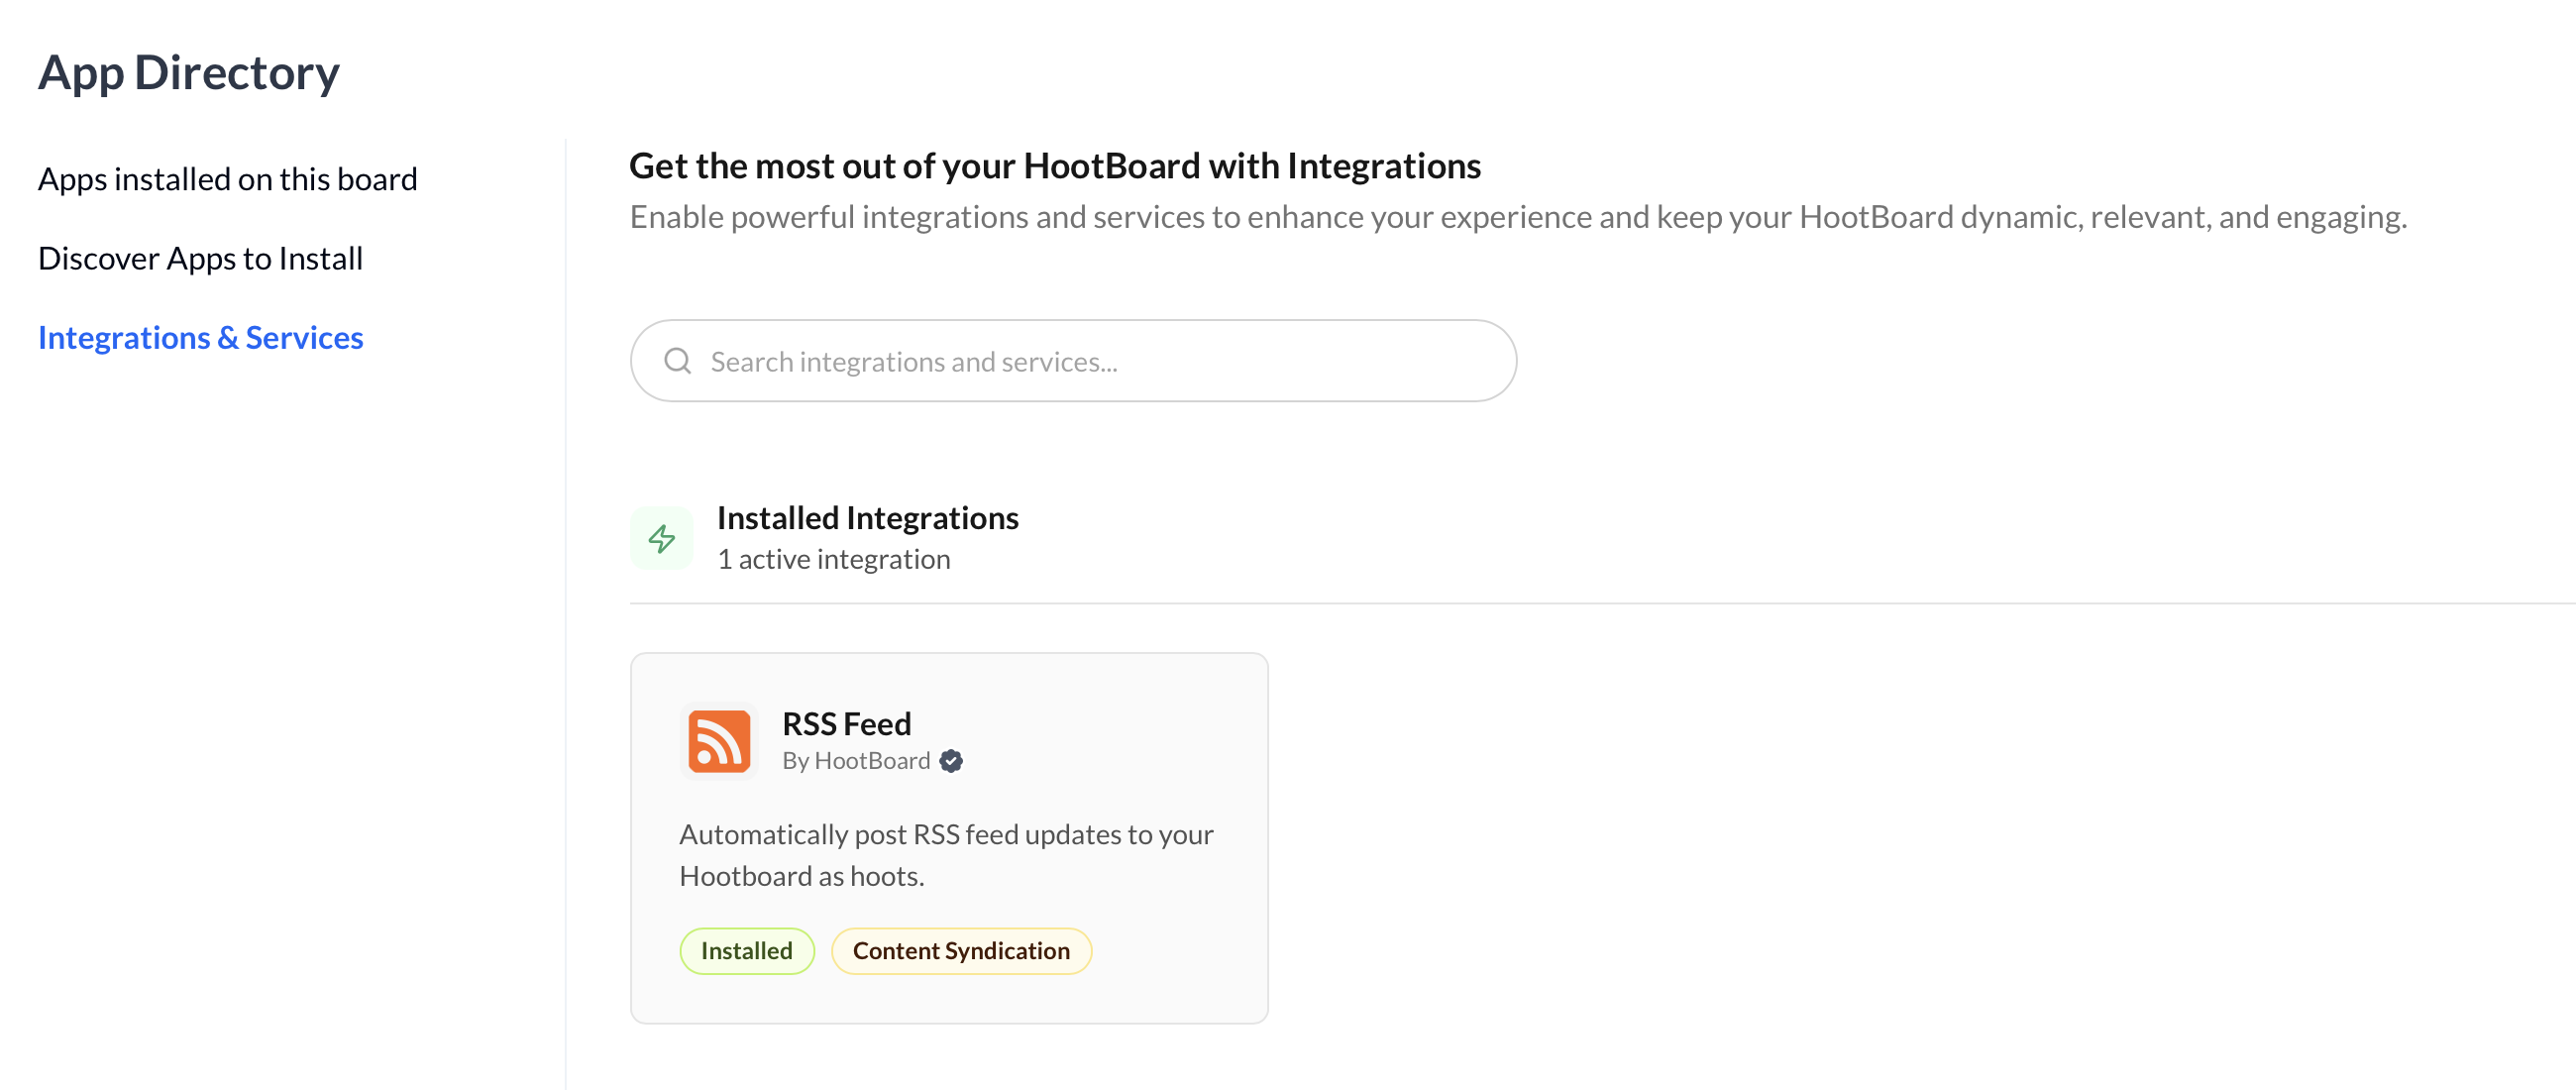Click the Installed status badge
Viewport: 2576px width, 1090px height.
746,950
